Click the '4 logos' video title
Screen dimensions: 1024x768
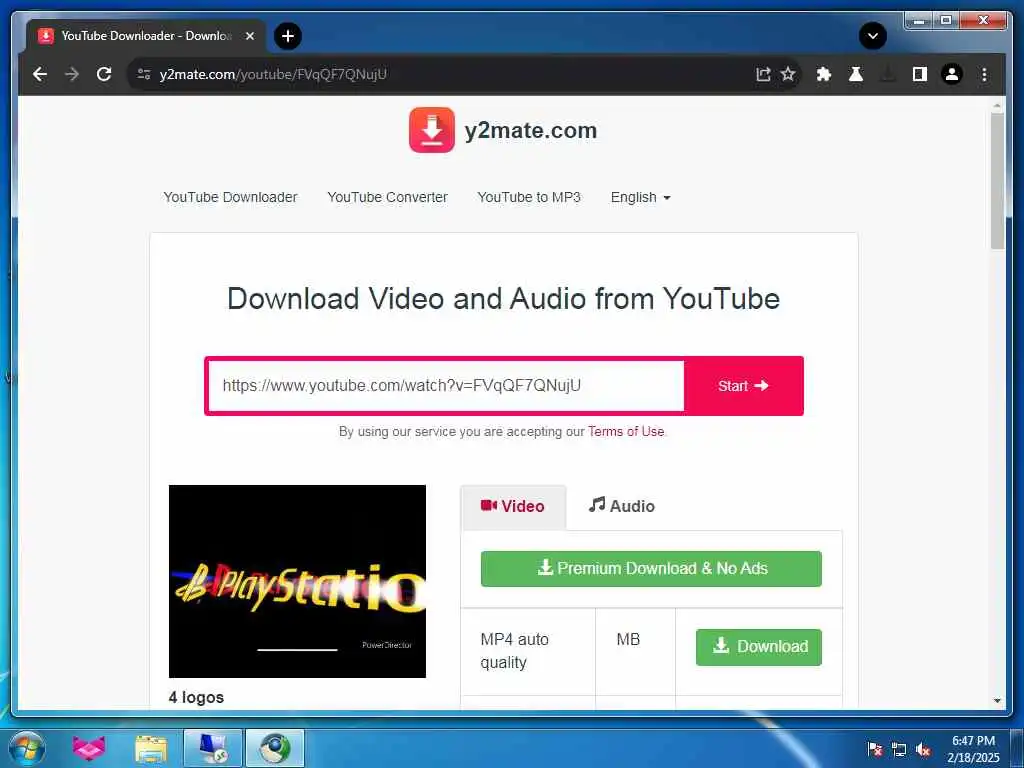pyautogui.click(x=196, y=697)
